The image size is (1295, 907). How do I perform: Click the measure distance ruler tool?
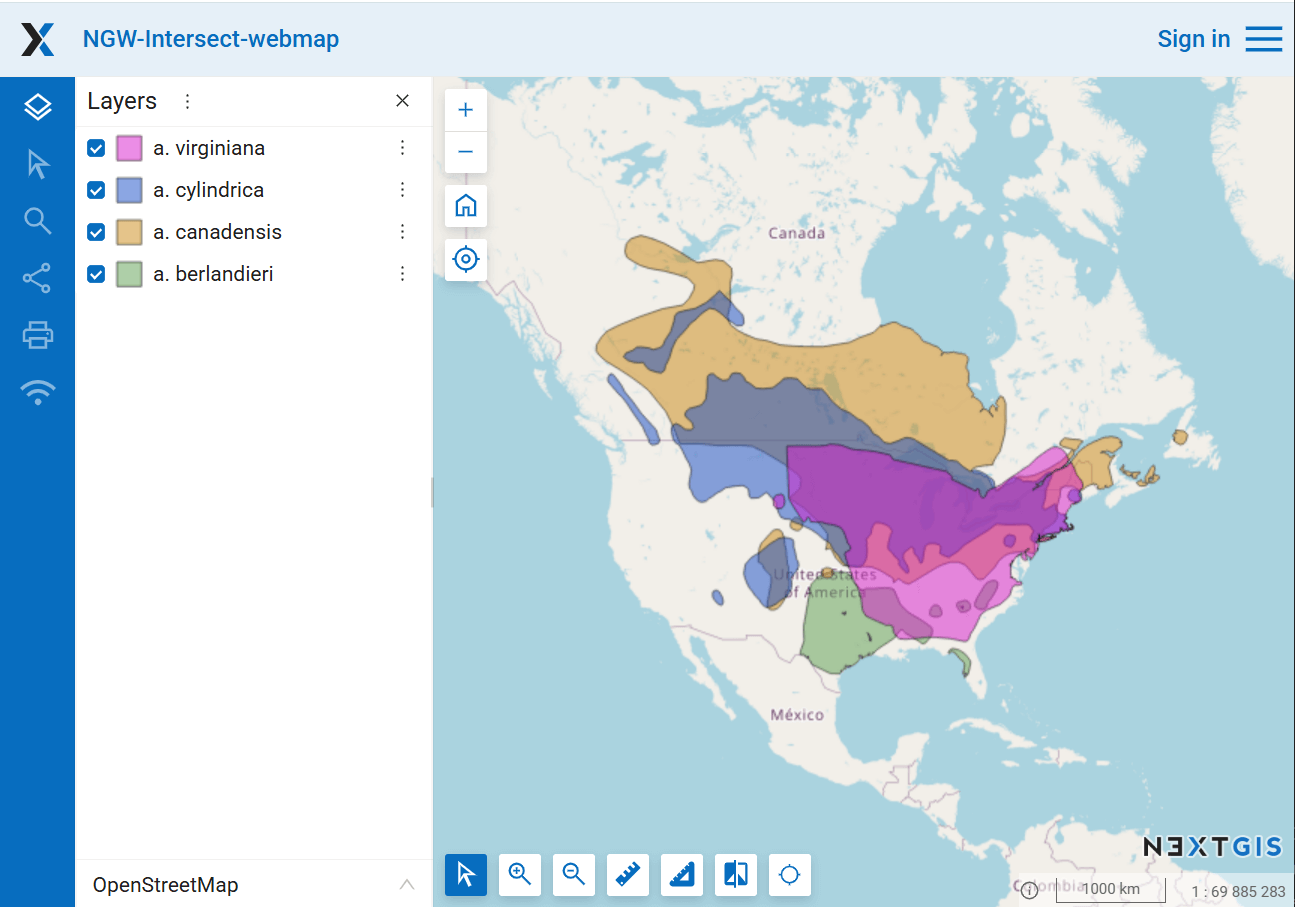click(x=628, y=875)
